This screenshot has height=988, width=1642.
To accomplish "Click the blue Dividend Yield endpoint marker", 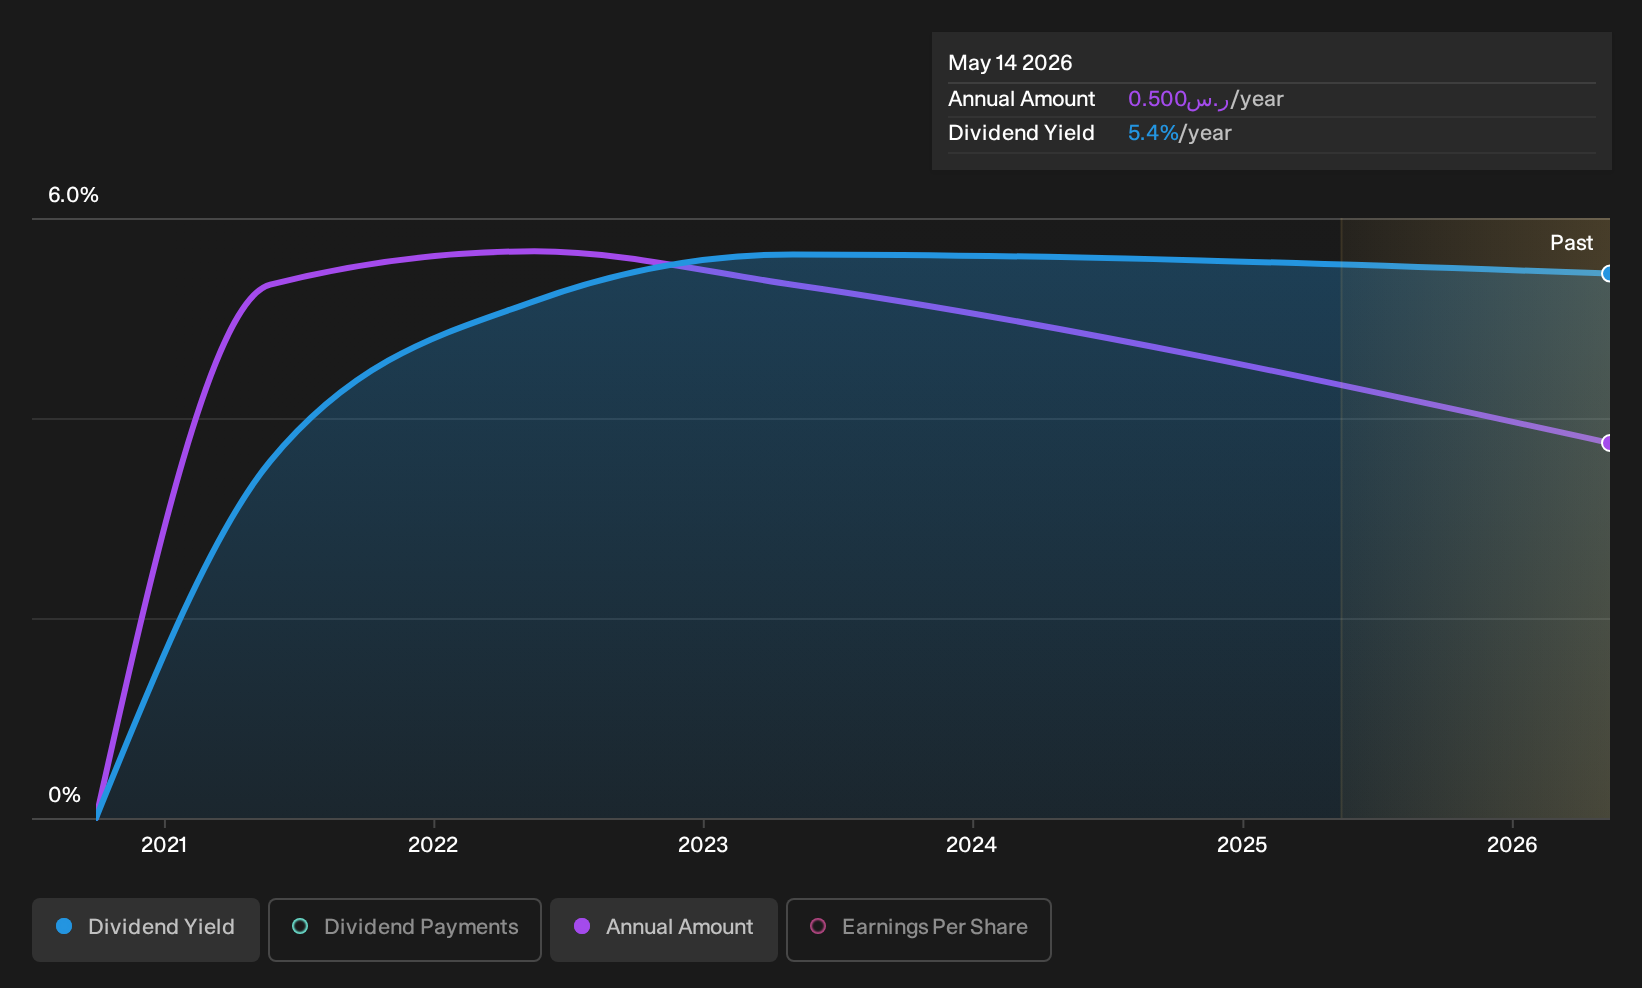I will (1608, 274).
